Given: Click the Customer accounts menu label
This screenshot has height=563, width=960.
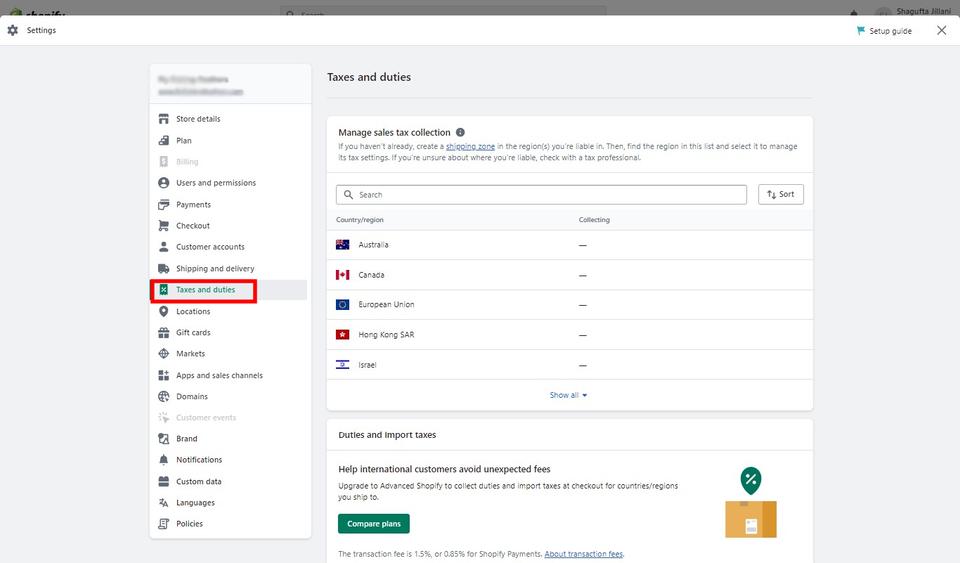Looking at the screenshot, I should pyautogui.click(x=210, y=247).
